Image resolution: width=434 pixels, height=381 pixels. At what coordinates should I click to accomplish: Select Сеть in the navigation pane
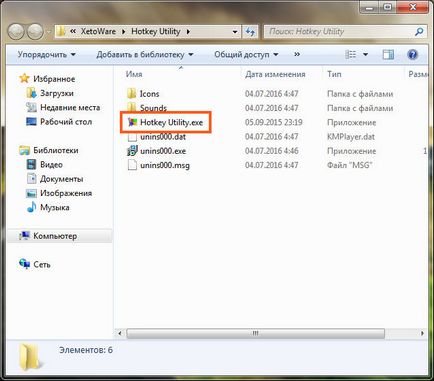coord(42,264)
